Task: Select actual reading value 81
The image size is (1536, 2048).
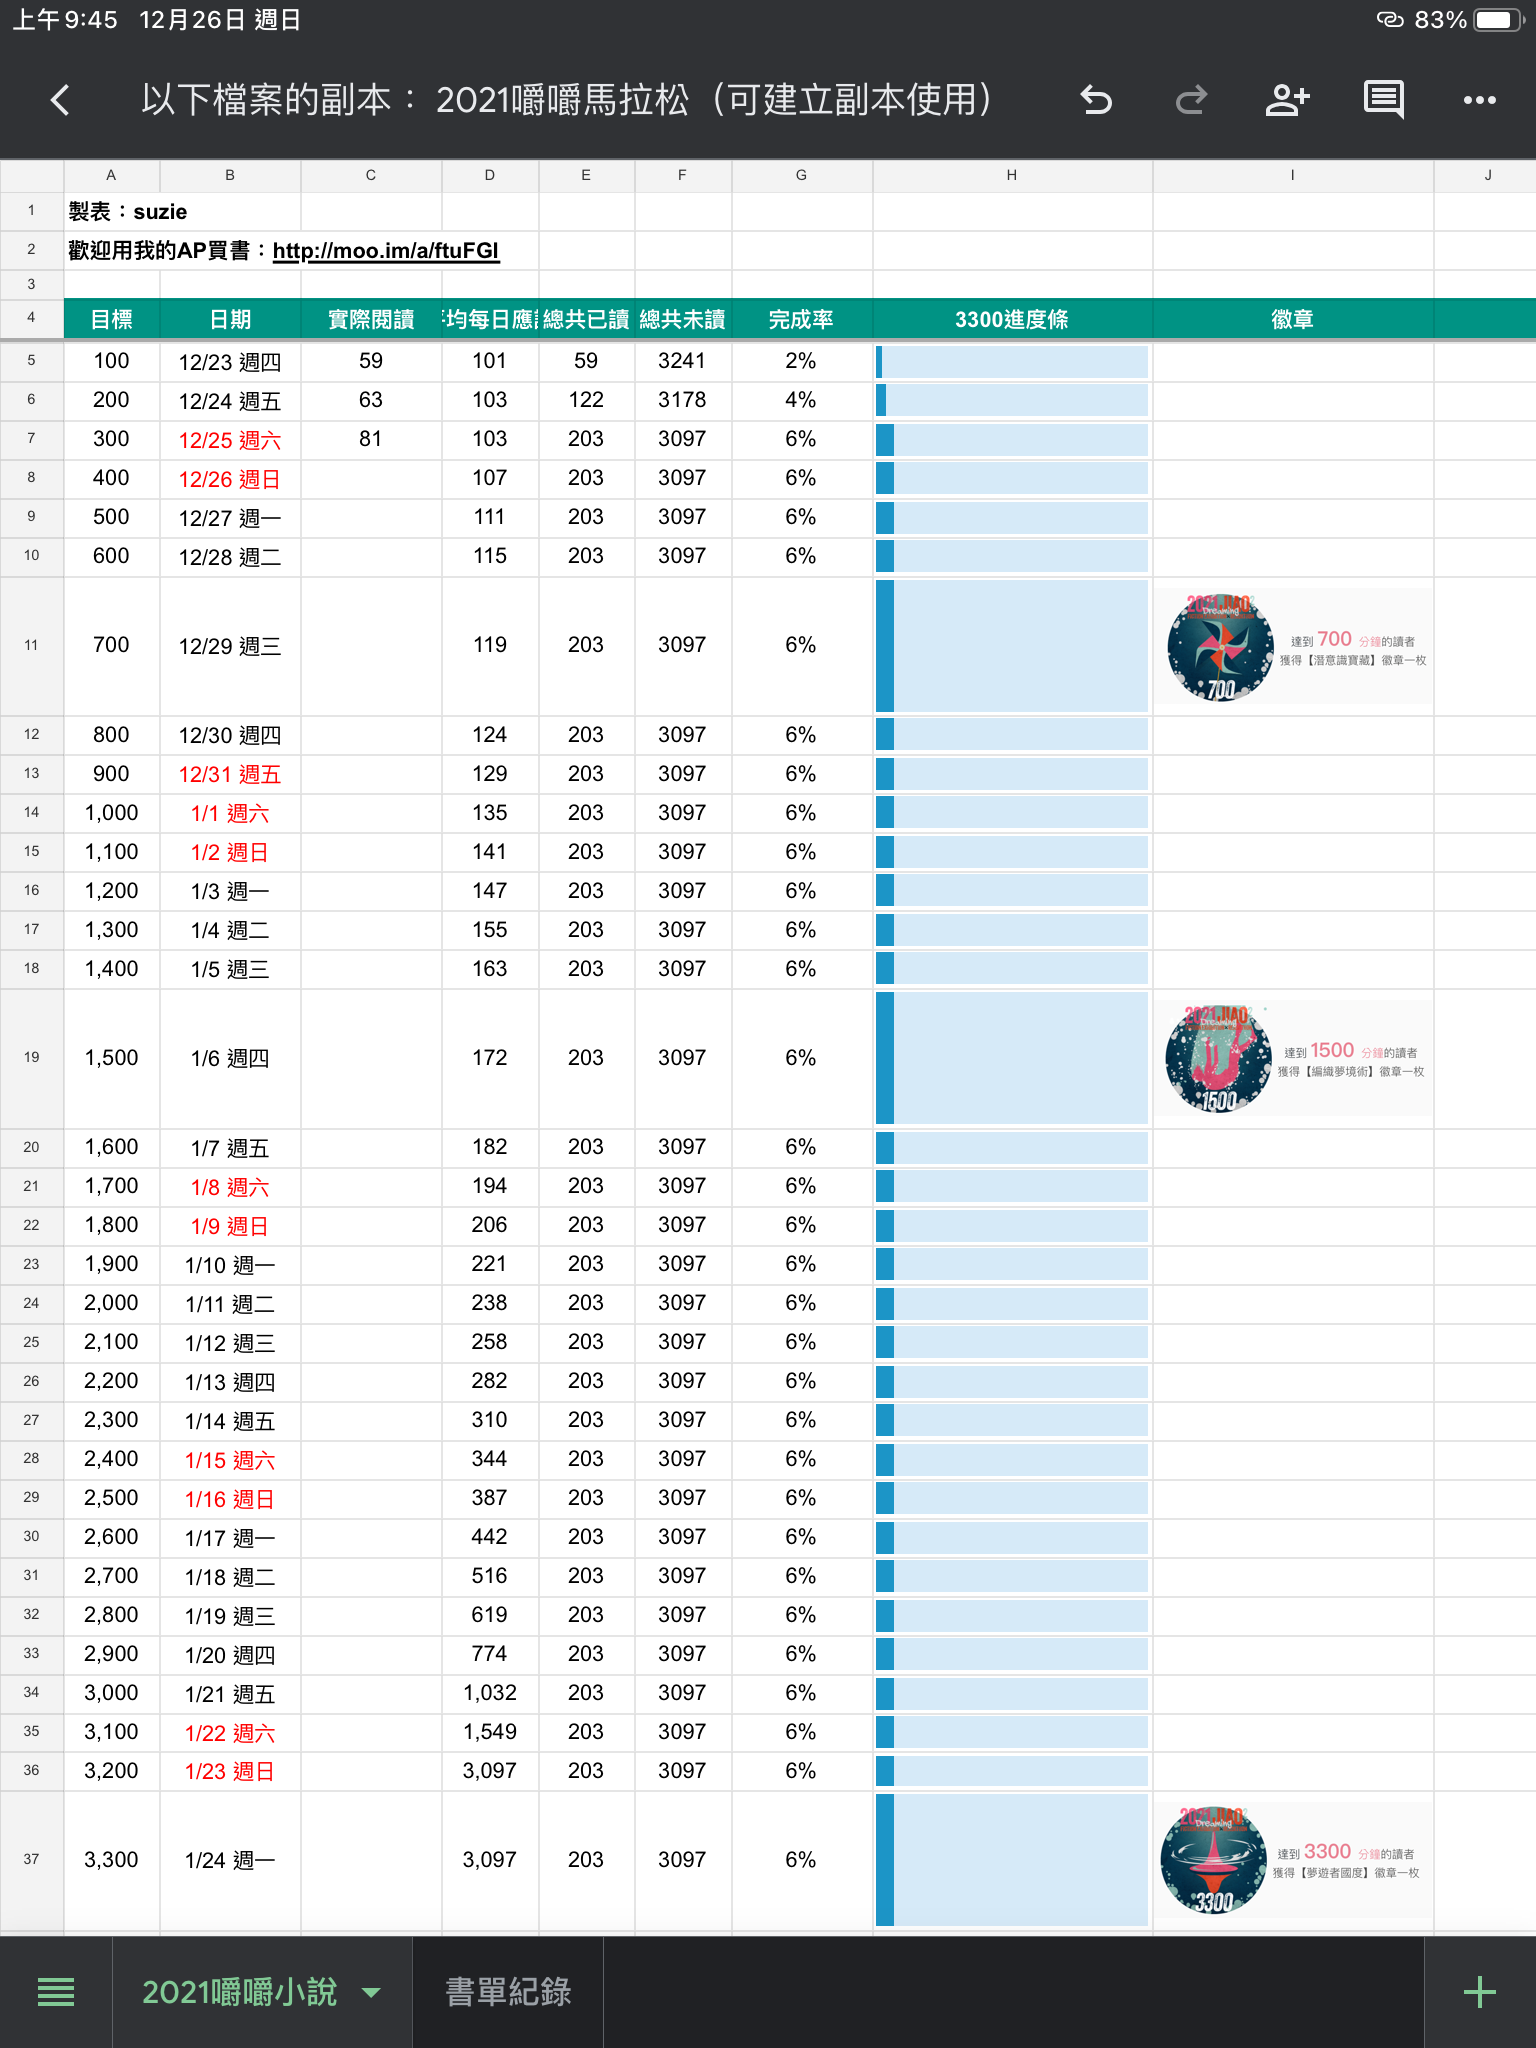Action: pyautogui.click(x=371, y=439)
